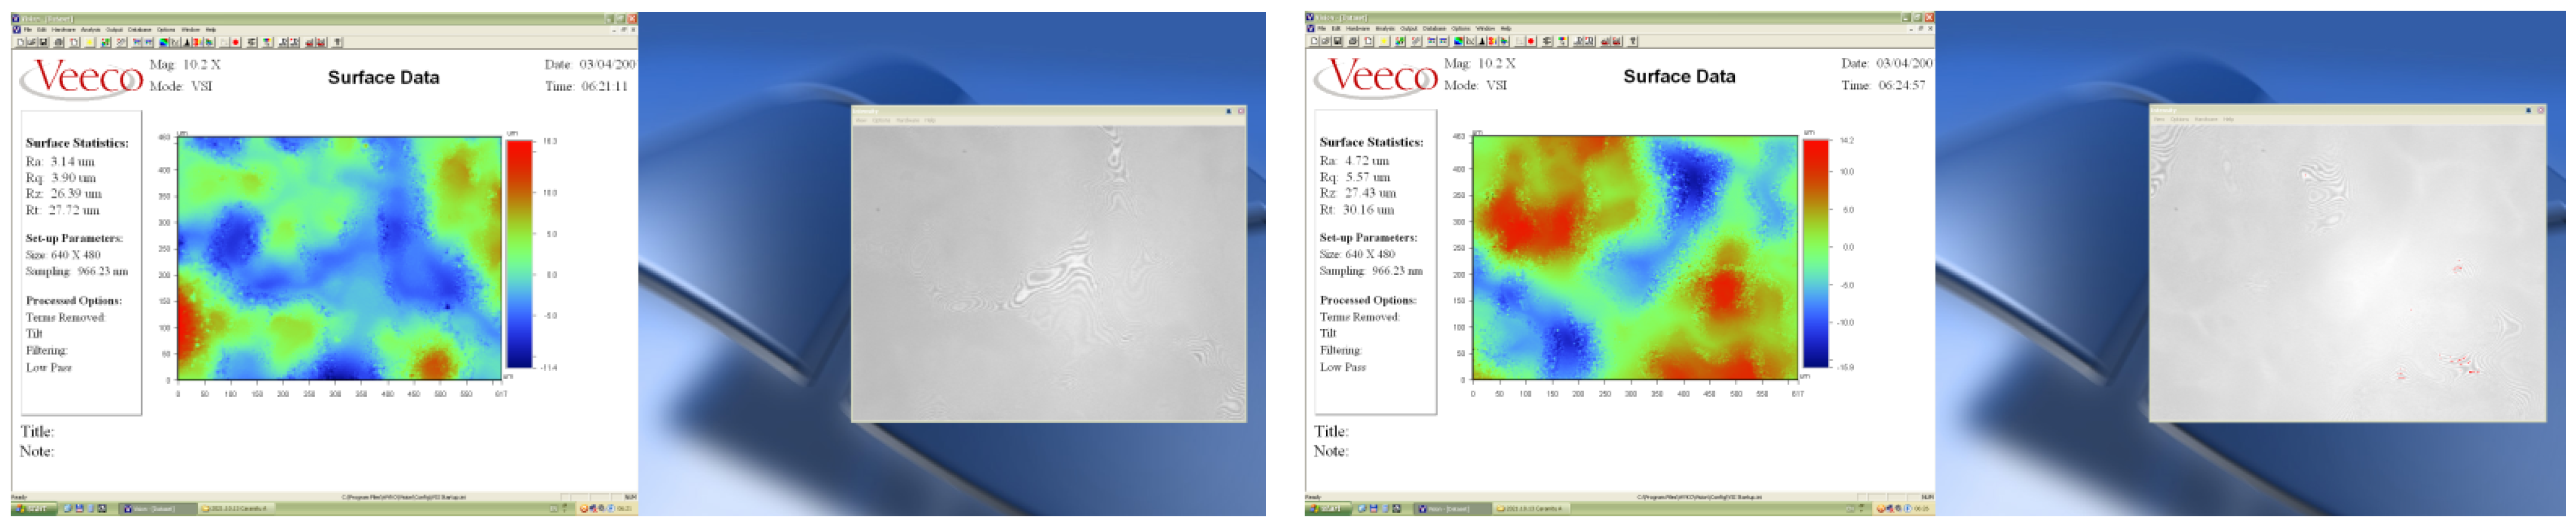Image resolution: width=2576 pixels, height=527 pixels.
Task: Close the left intensity image window
Action: (1241, 111)
